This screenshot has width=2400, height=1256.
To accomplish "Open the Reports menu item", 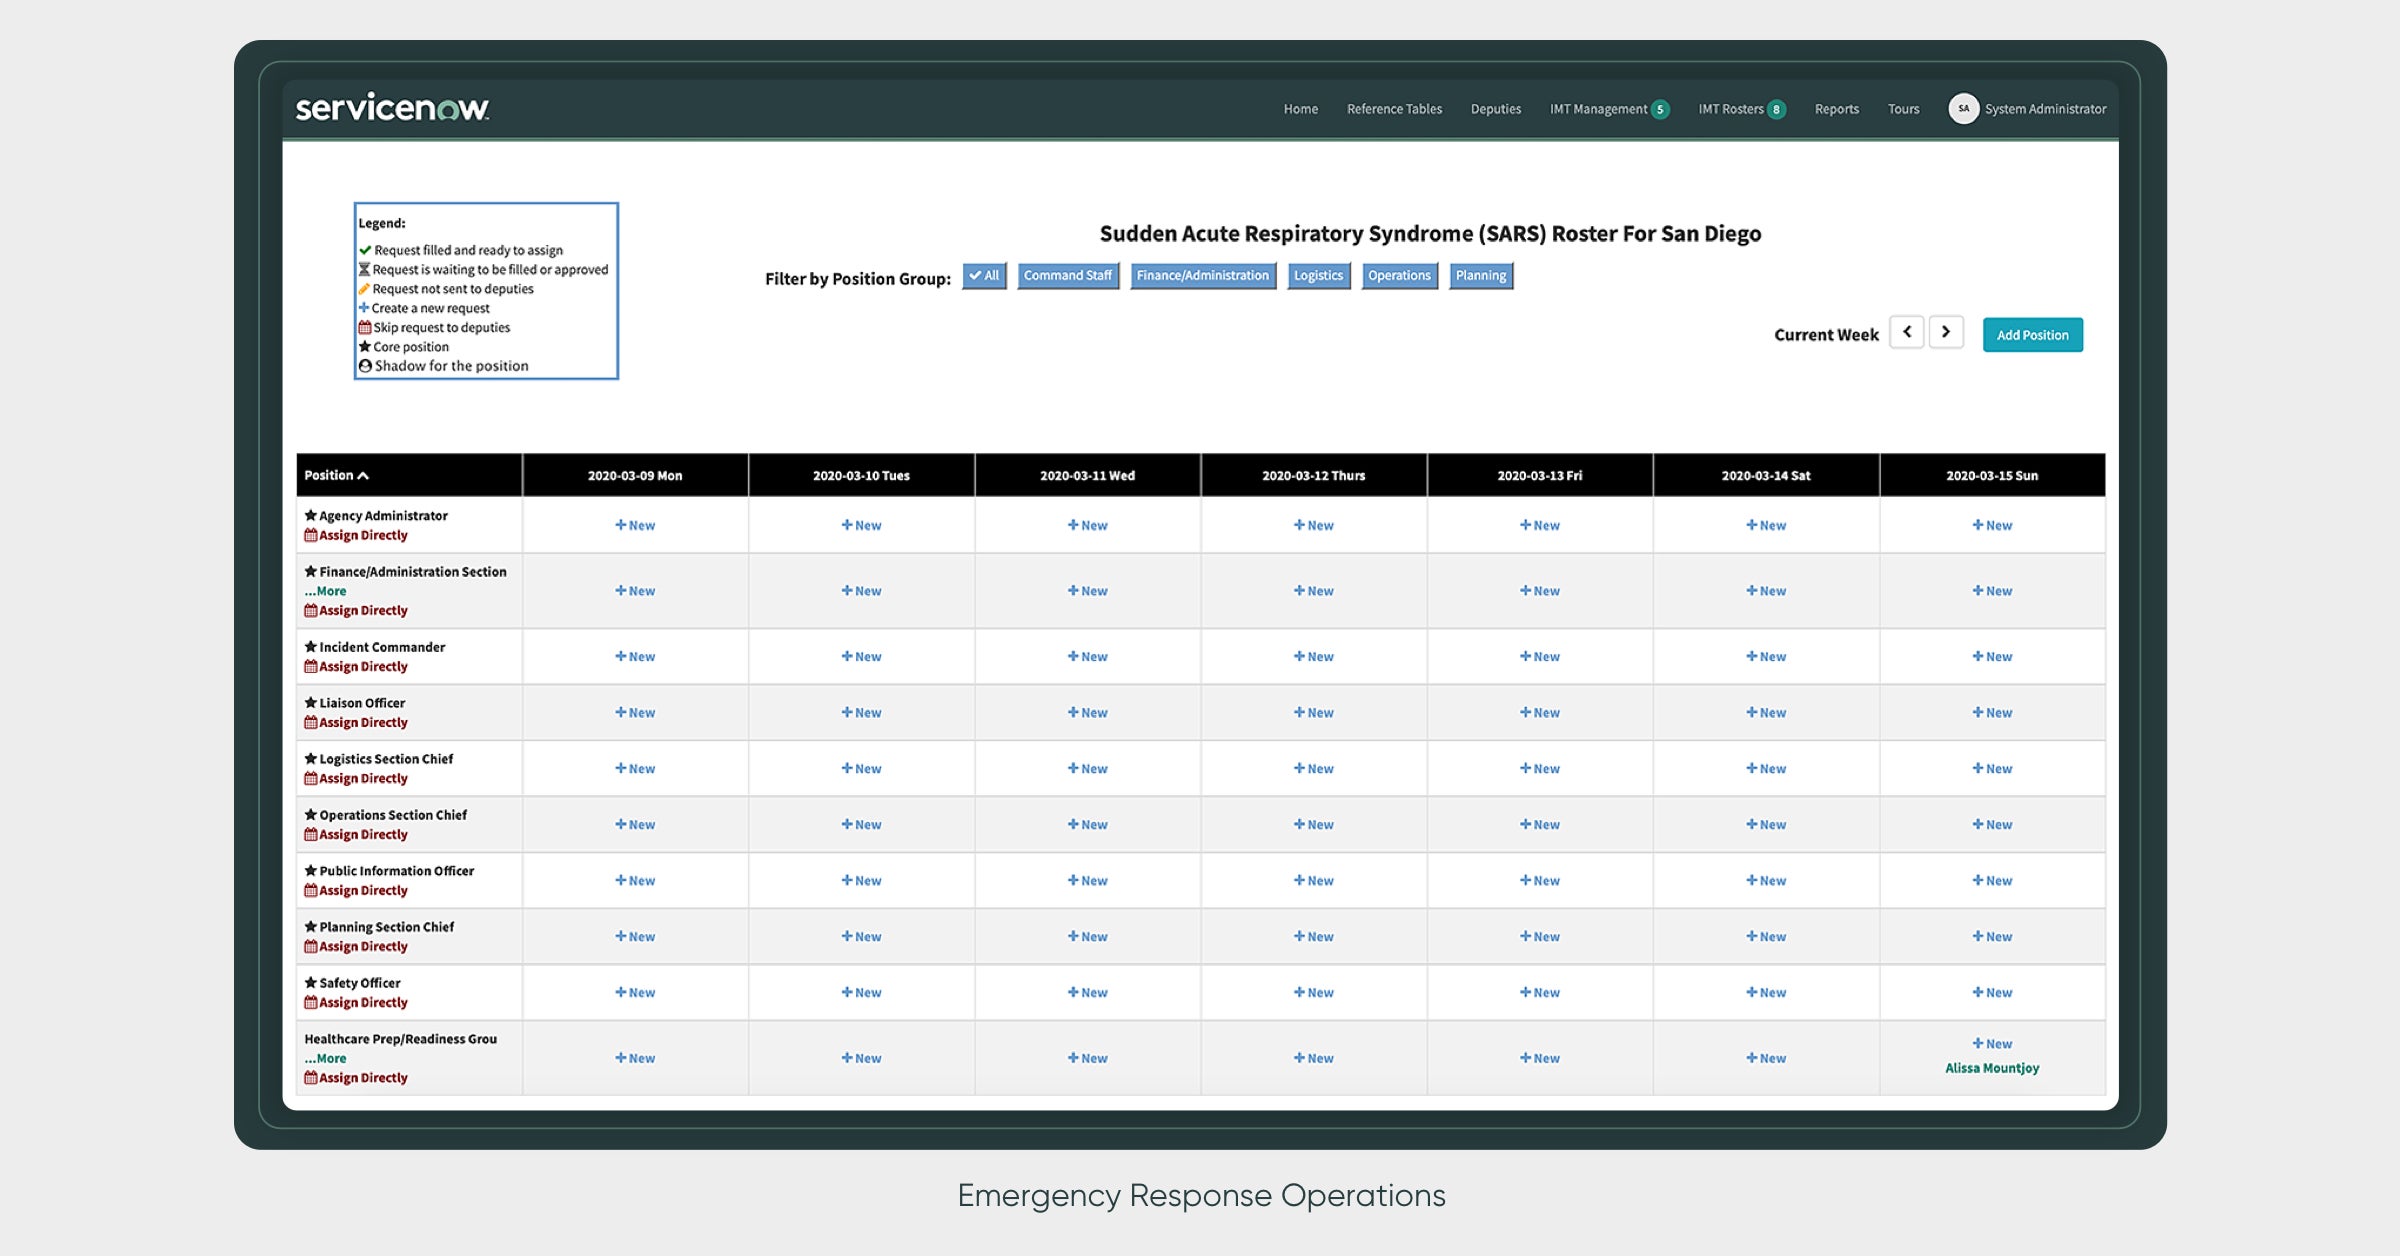I will (1836, 109).
